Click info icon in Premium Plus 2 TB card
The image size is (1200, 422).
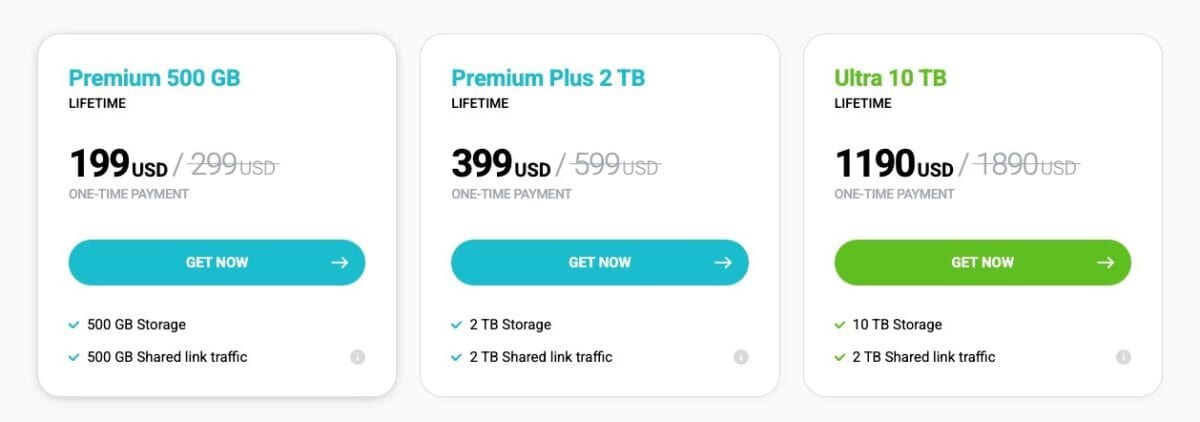point(741,357)
